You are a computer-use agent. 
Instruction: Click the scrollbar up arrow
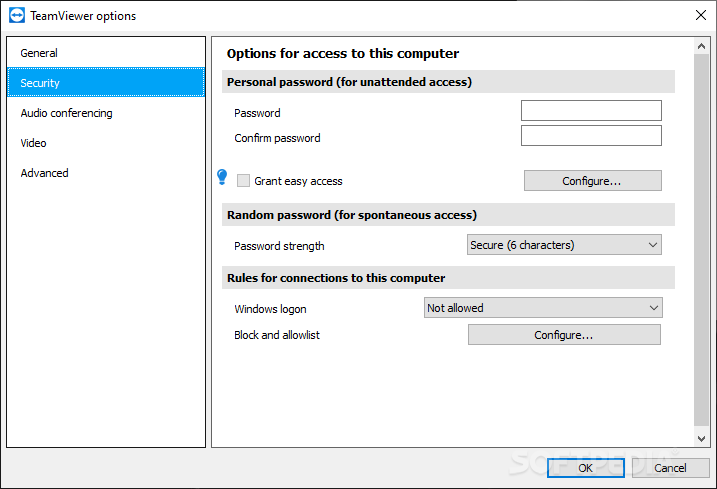tap(701, 46)
